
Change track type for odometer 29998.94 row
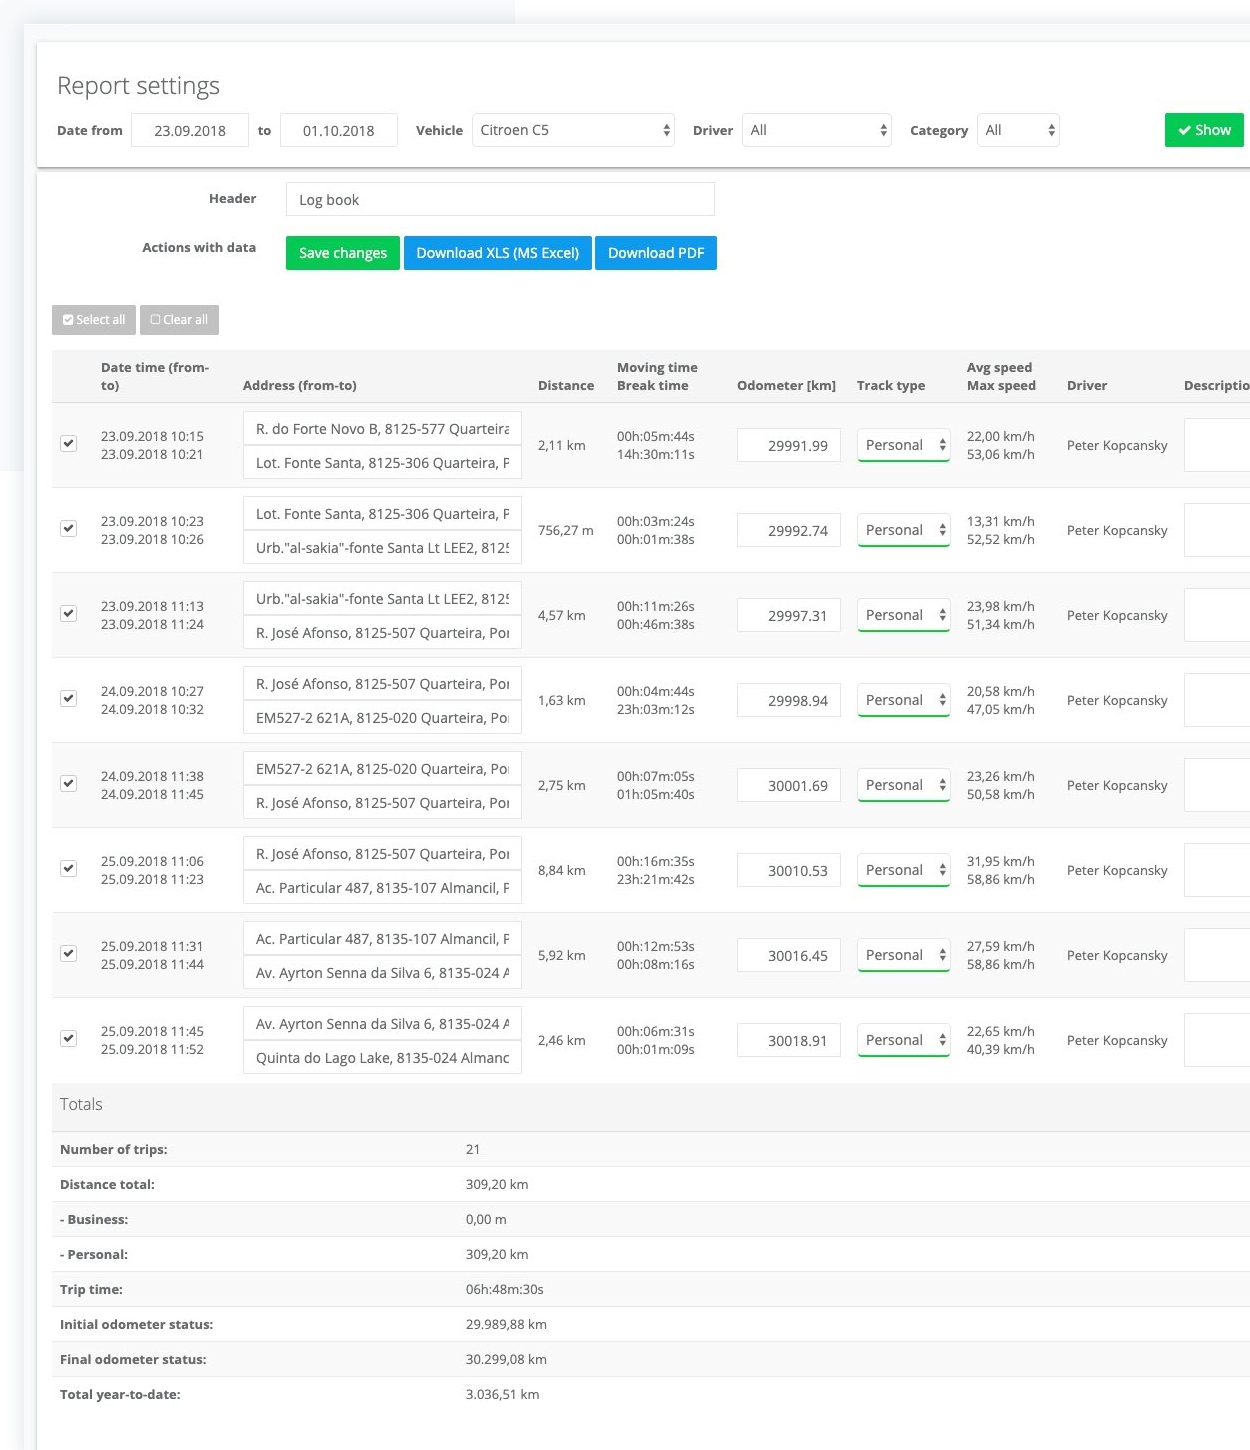point(903,700)
